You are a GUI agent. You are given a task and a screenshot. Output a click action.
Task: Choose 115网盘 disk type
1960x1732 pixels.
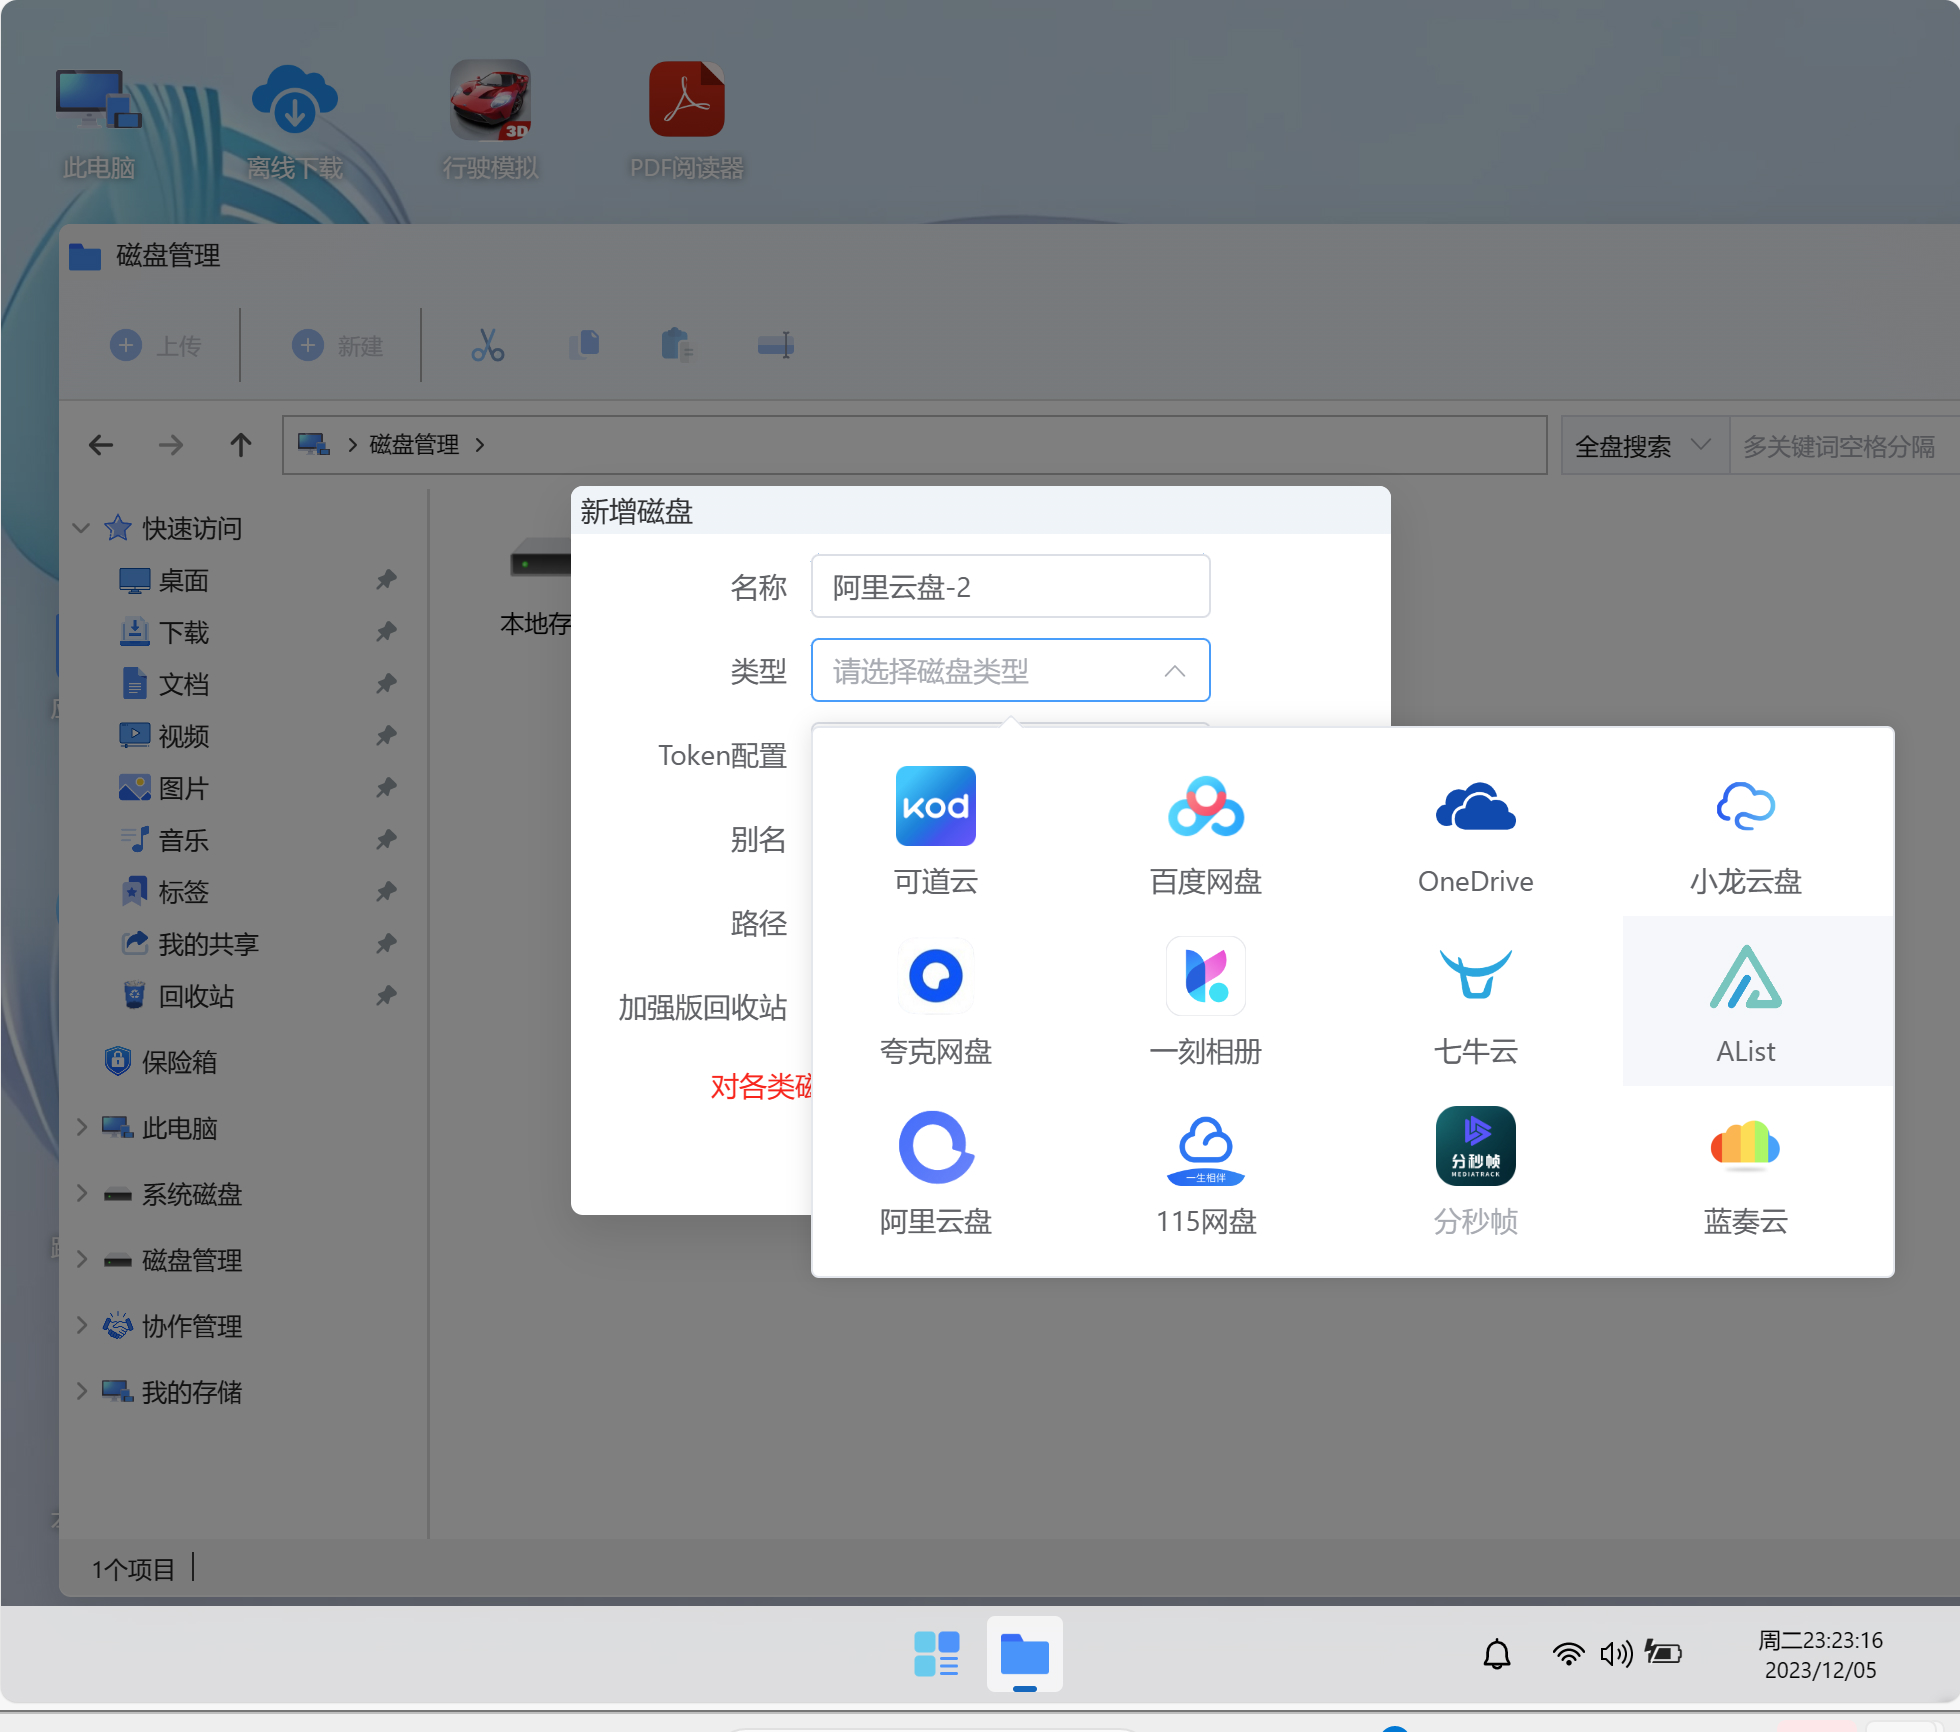[1205, 1171]
